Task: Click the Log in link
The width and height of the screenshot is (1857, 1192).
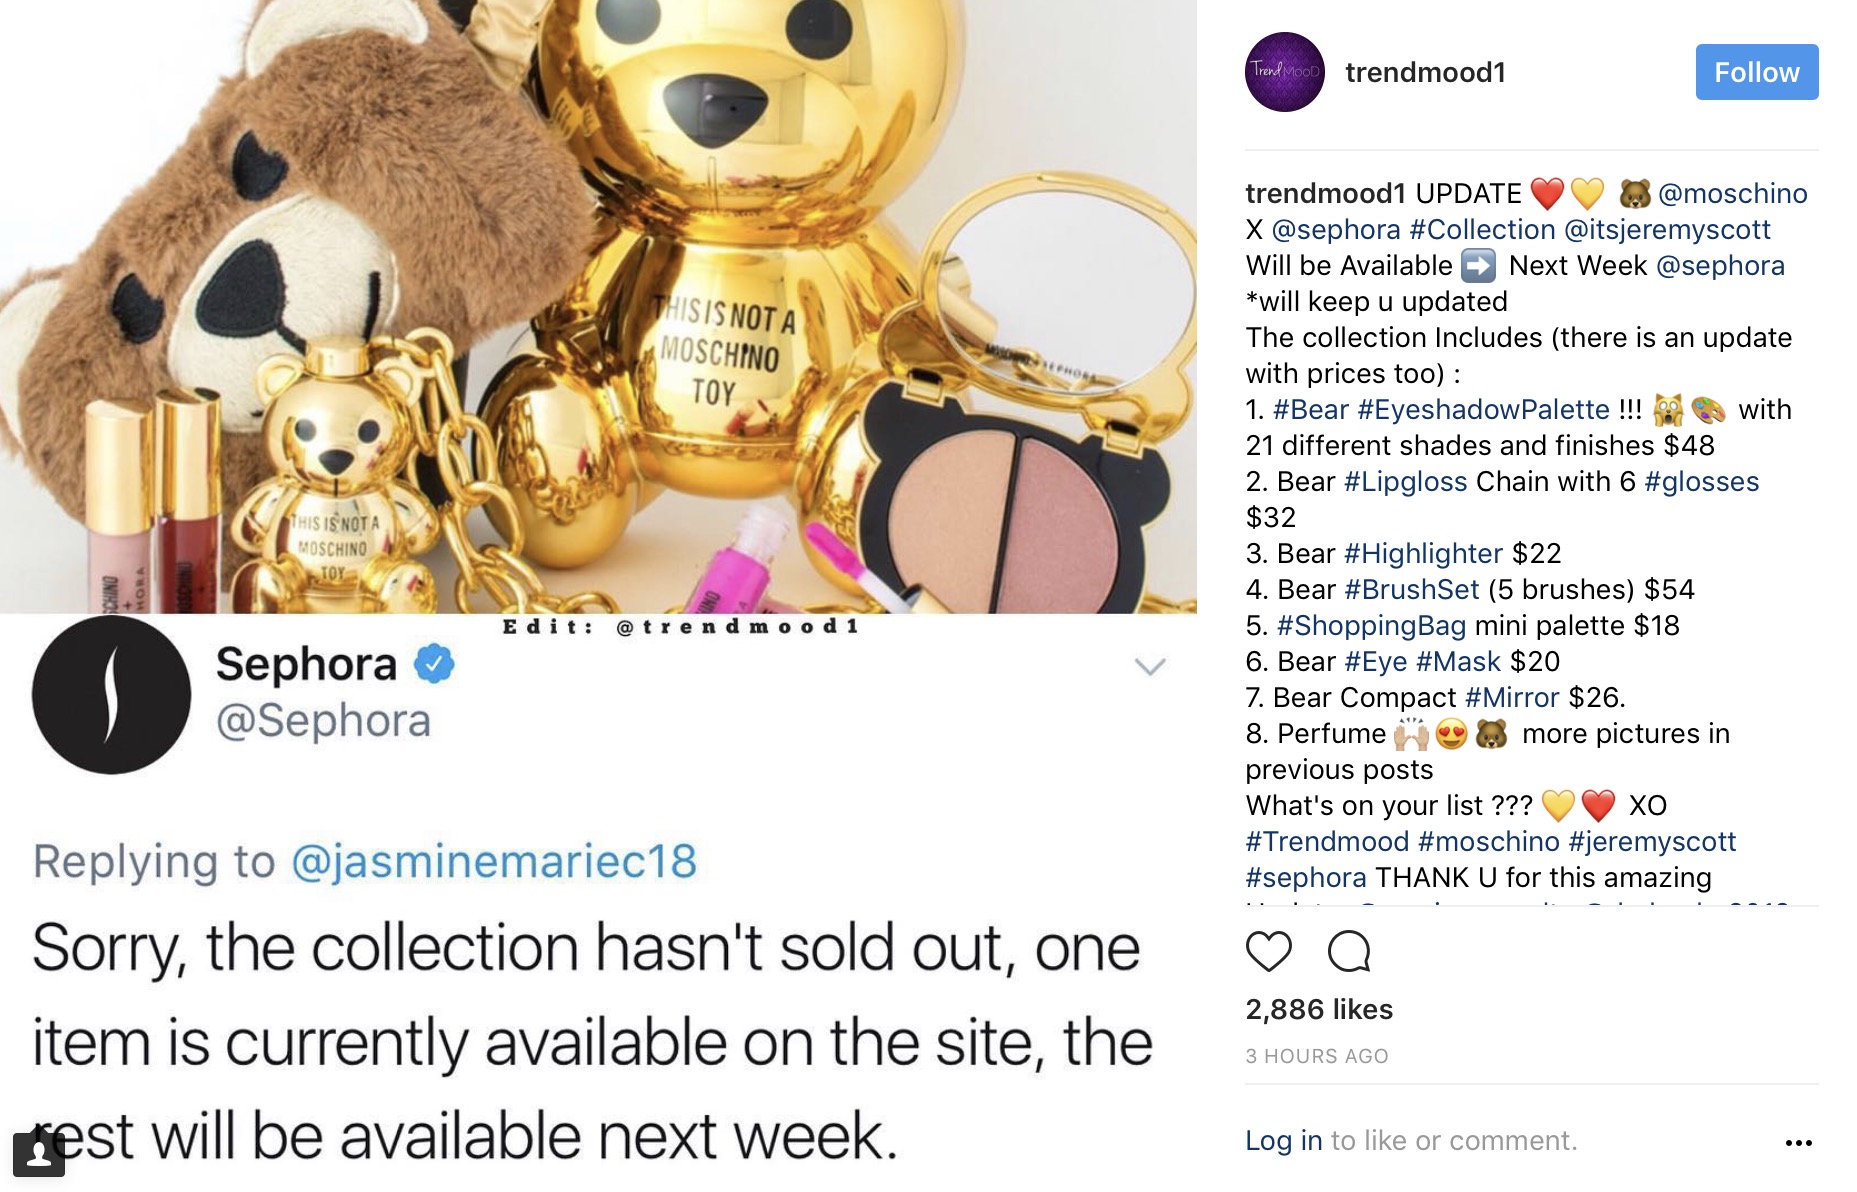Action: click(x=1283, y=1140)
